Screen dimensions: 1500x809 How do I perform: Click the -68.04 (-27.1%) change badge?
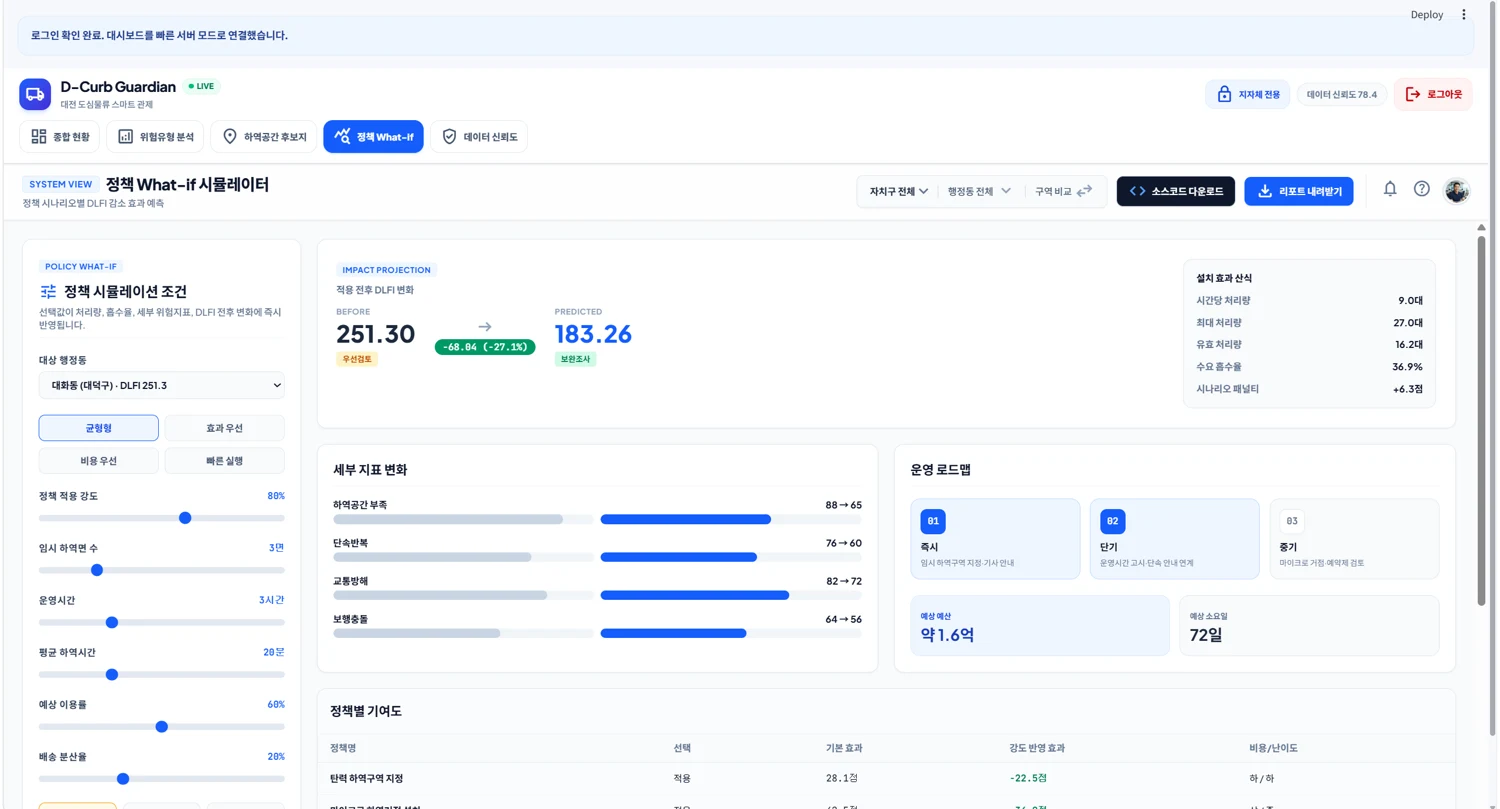click(x=485, y=347)
